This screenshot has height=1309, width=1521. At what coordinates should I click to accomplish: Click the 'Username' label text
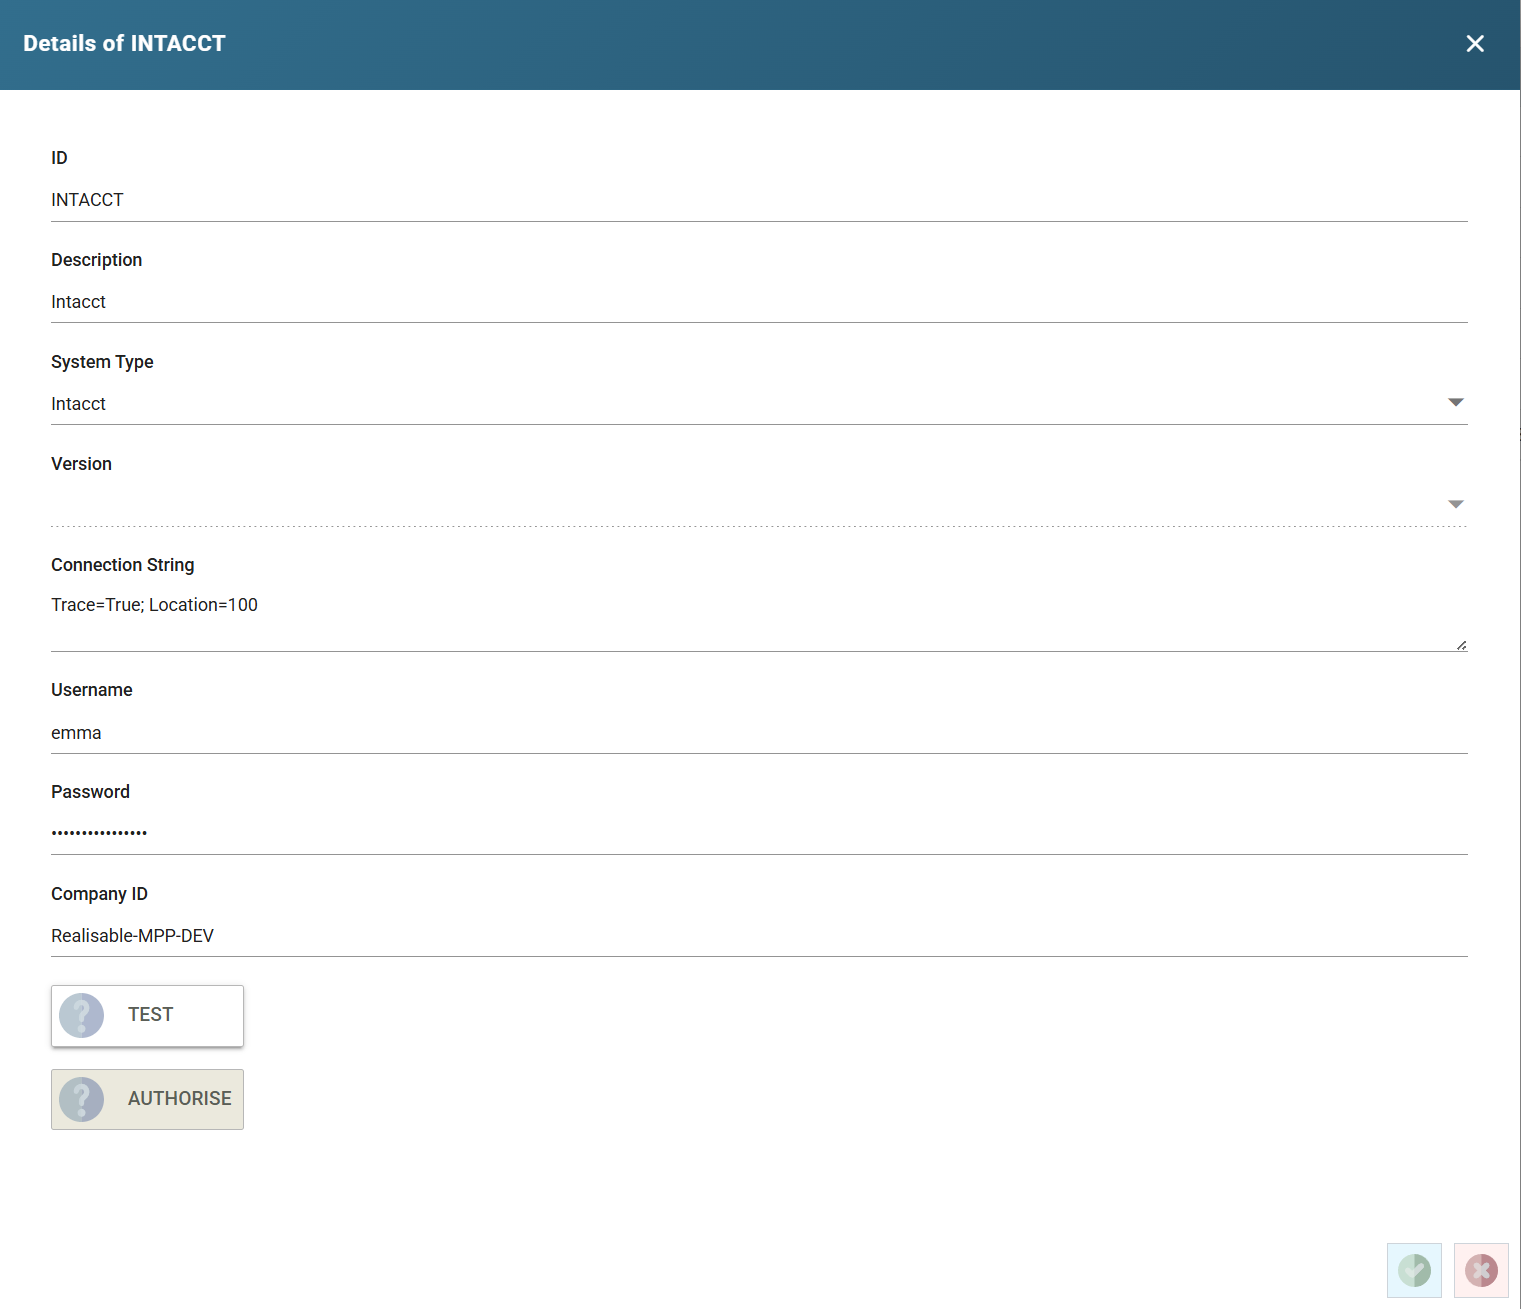(x=92, y=690)
